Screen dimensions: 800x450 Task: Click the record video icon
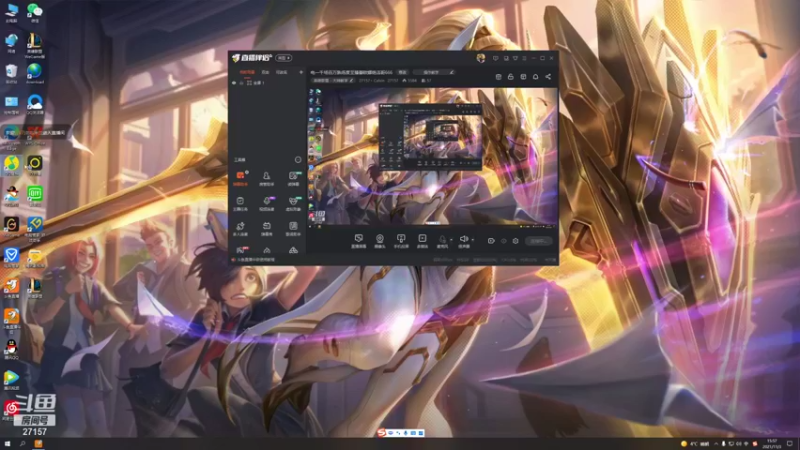(491, 241)
